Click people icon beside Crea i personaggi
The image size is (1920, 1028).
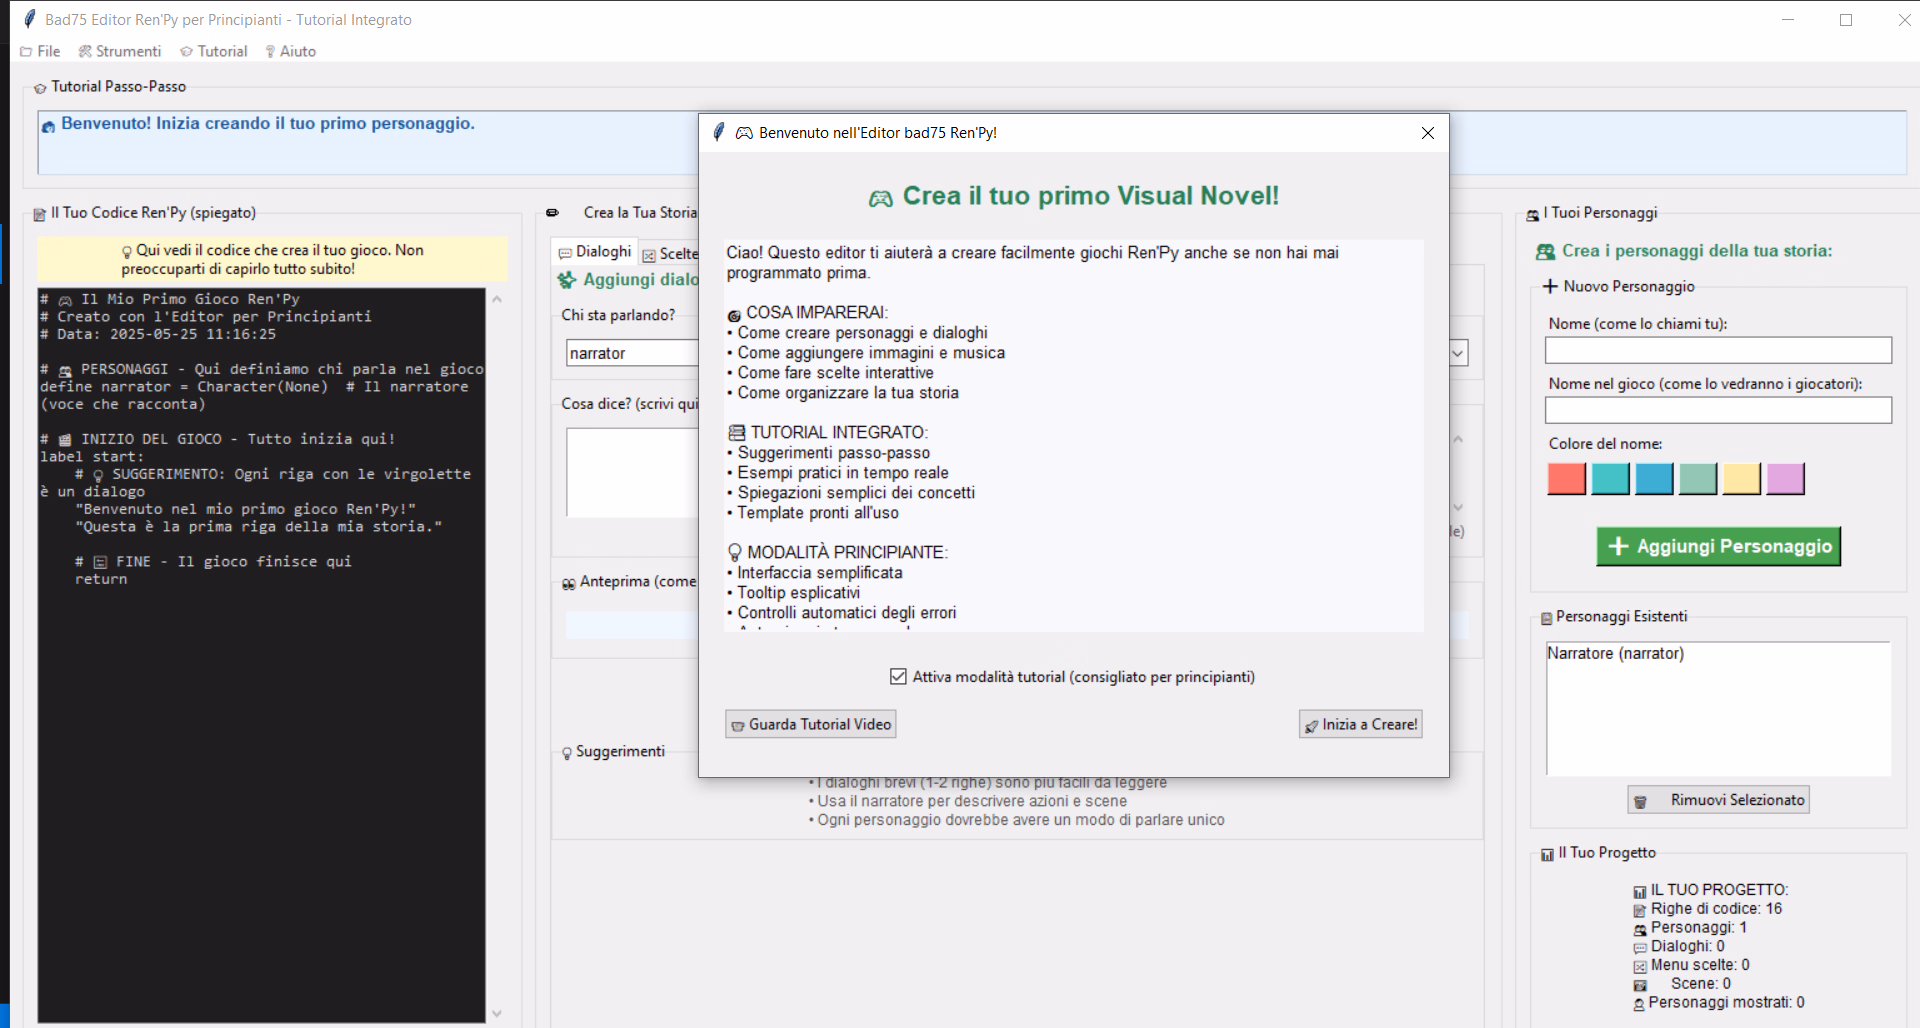click(1545, 252)
